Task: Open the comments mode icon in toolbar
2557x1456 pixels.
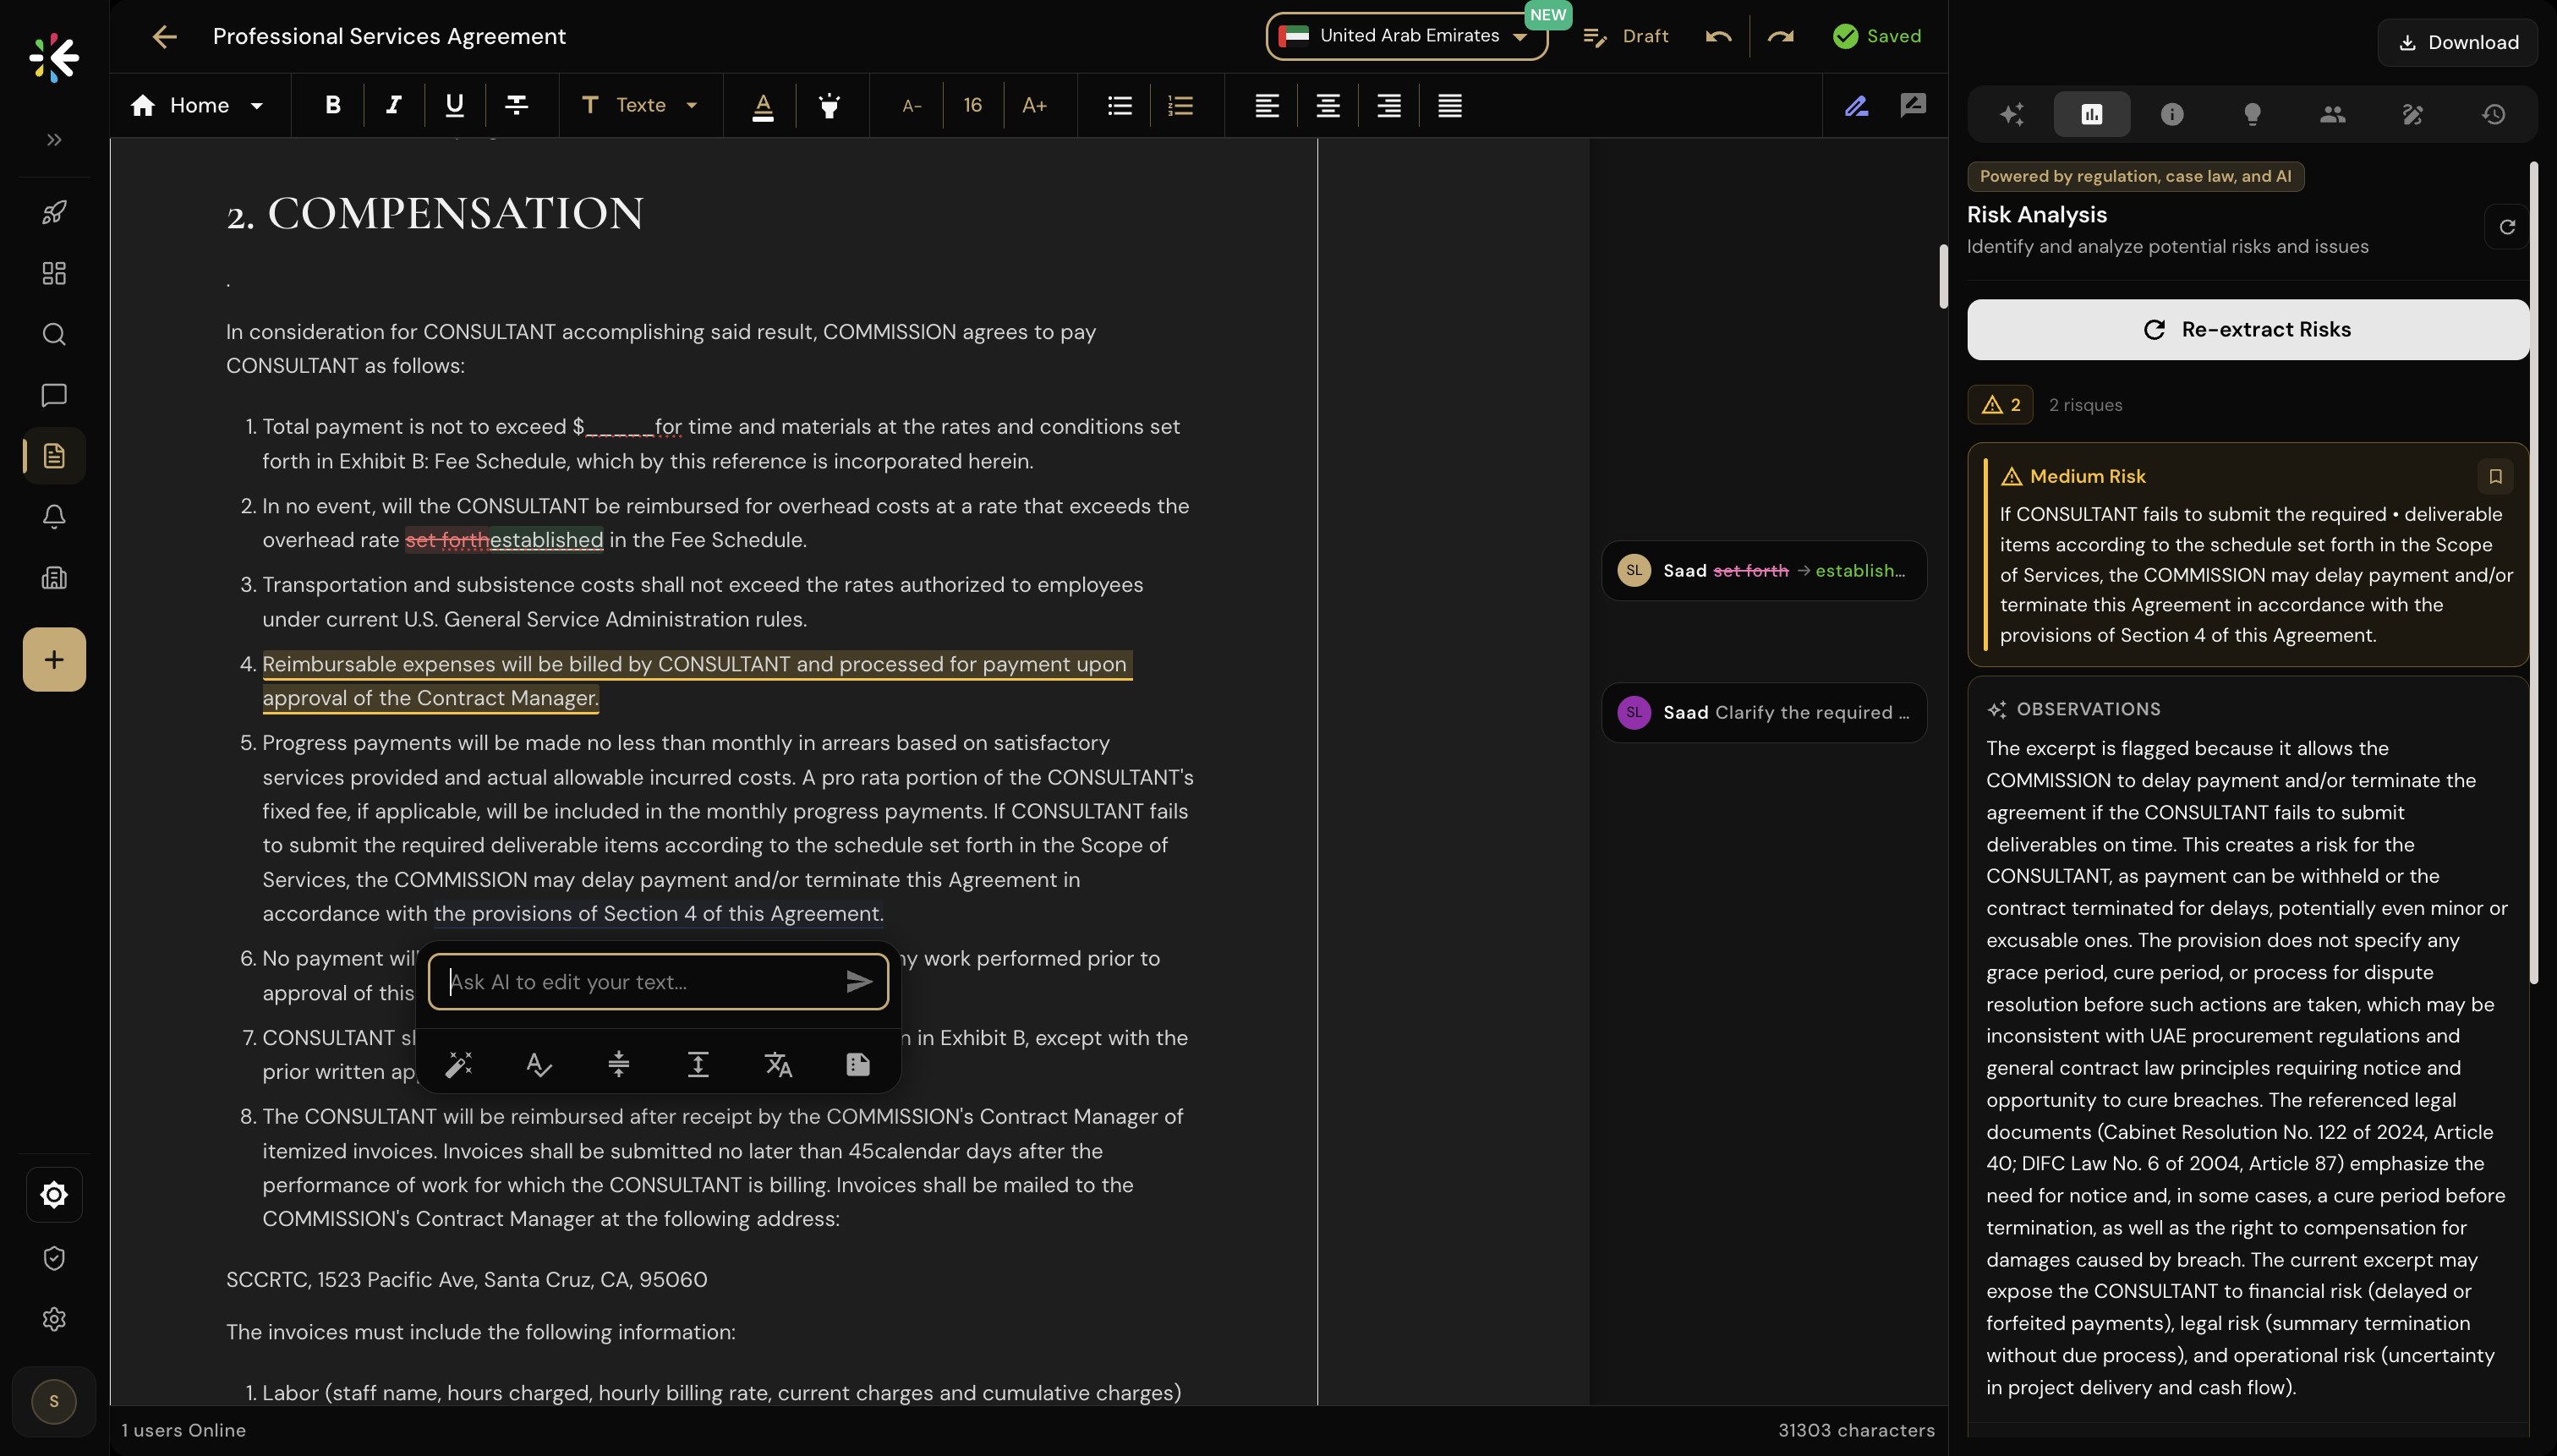Action: [x=1912, y=105]
